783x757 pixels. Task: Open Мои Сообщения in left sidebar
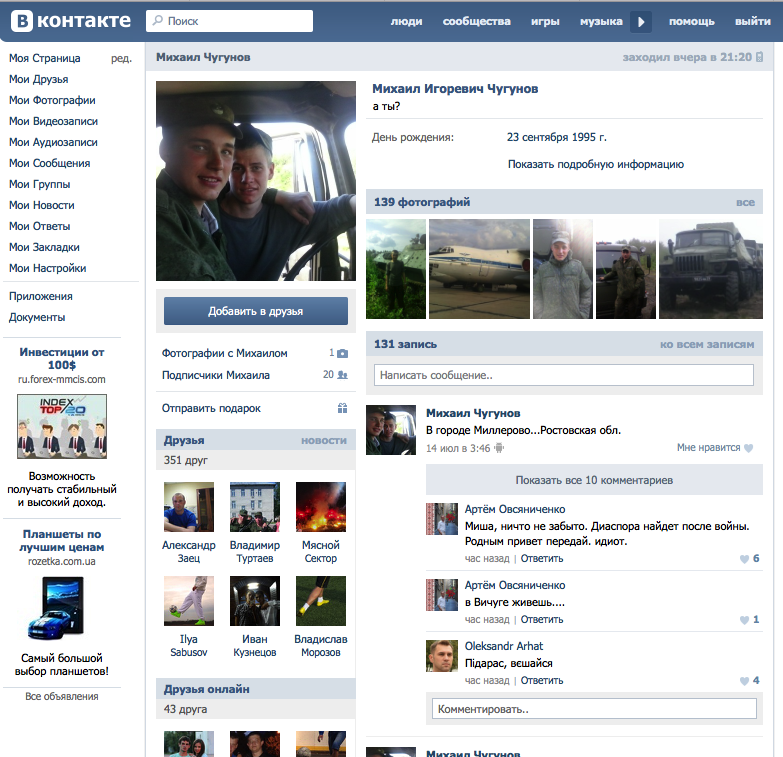[49, 163]
